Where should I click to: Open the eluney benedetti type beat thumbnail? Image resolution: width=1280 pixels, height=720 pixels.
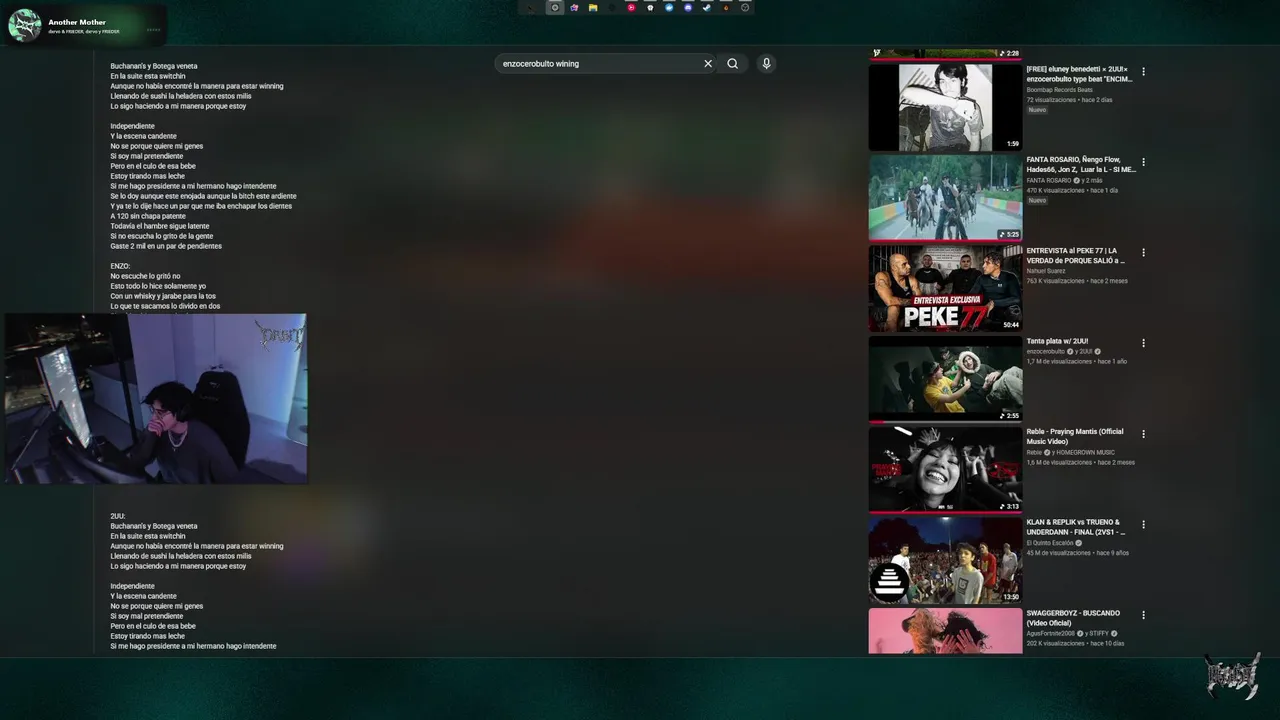click(945, 107)
